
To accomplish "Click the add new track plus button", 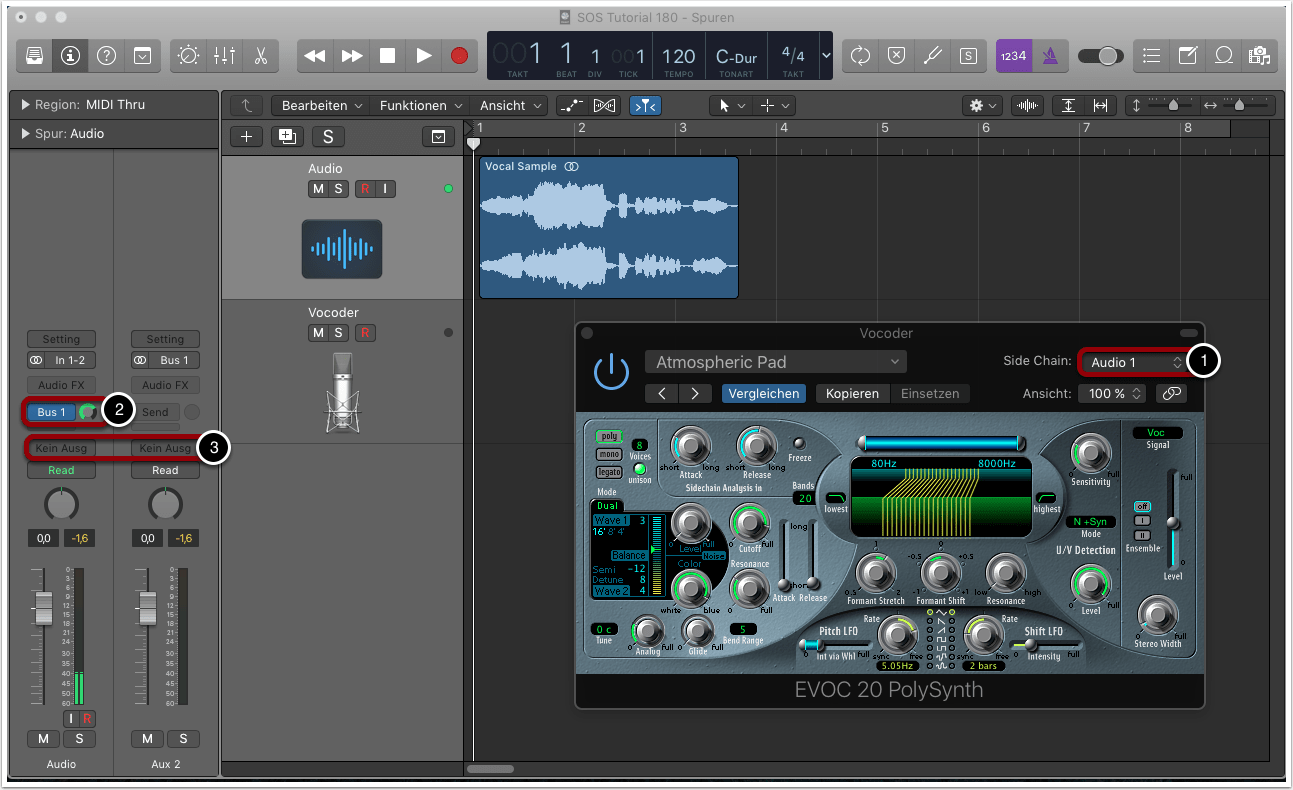I will pyautogui.click(x=246, y=137).
